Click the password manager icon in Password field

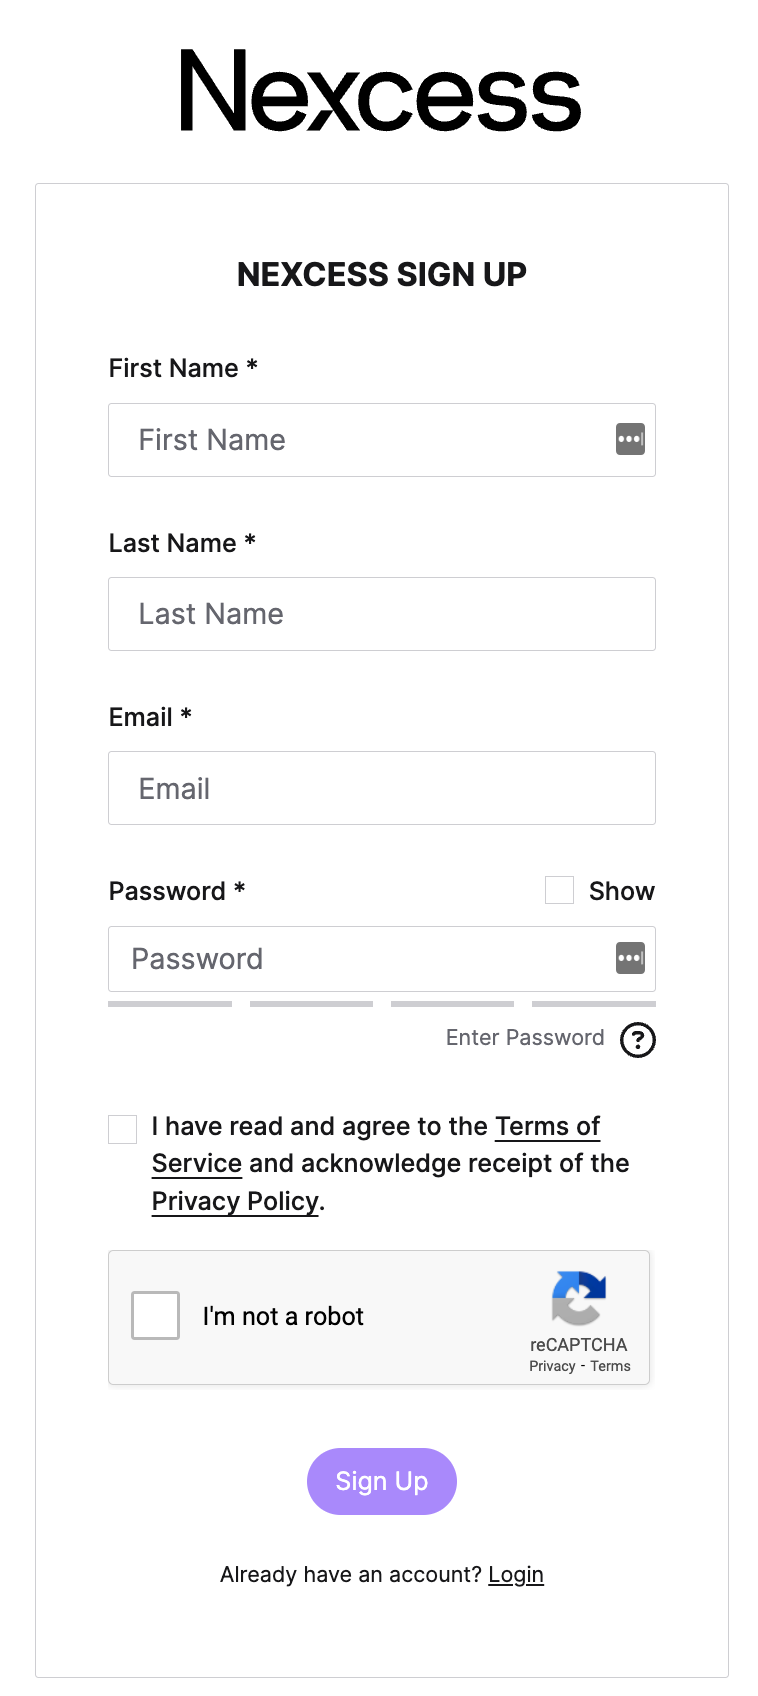pyautogui.click(x=630, y=958)
